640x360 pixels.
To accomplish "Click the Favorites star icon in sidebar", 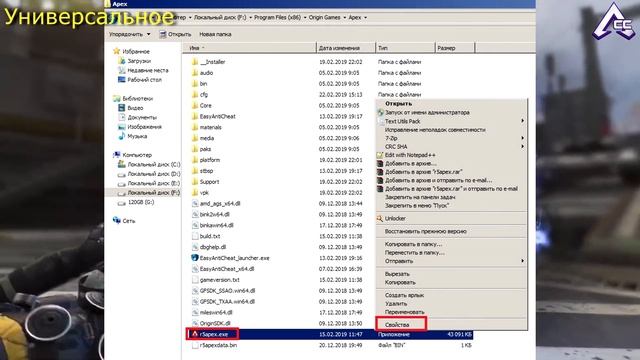I will click(x=117, y=51).
